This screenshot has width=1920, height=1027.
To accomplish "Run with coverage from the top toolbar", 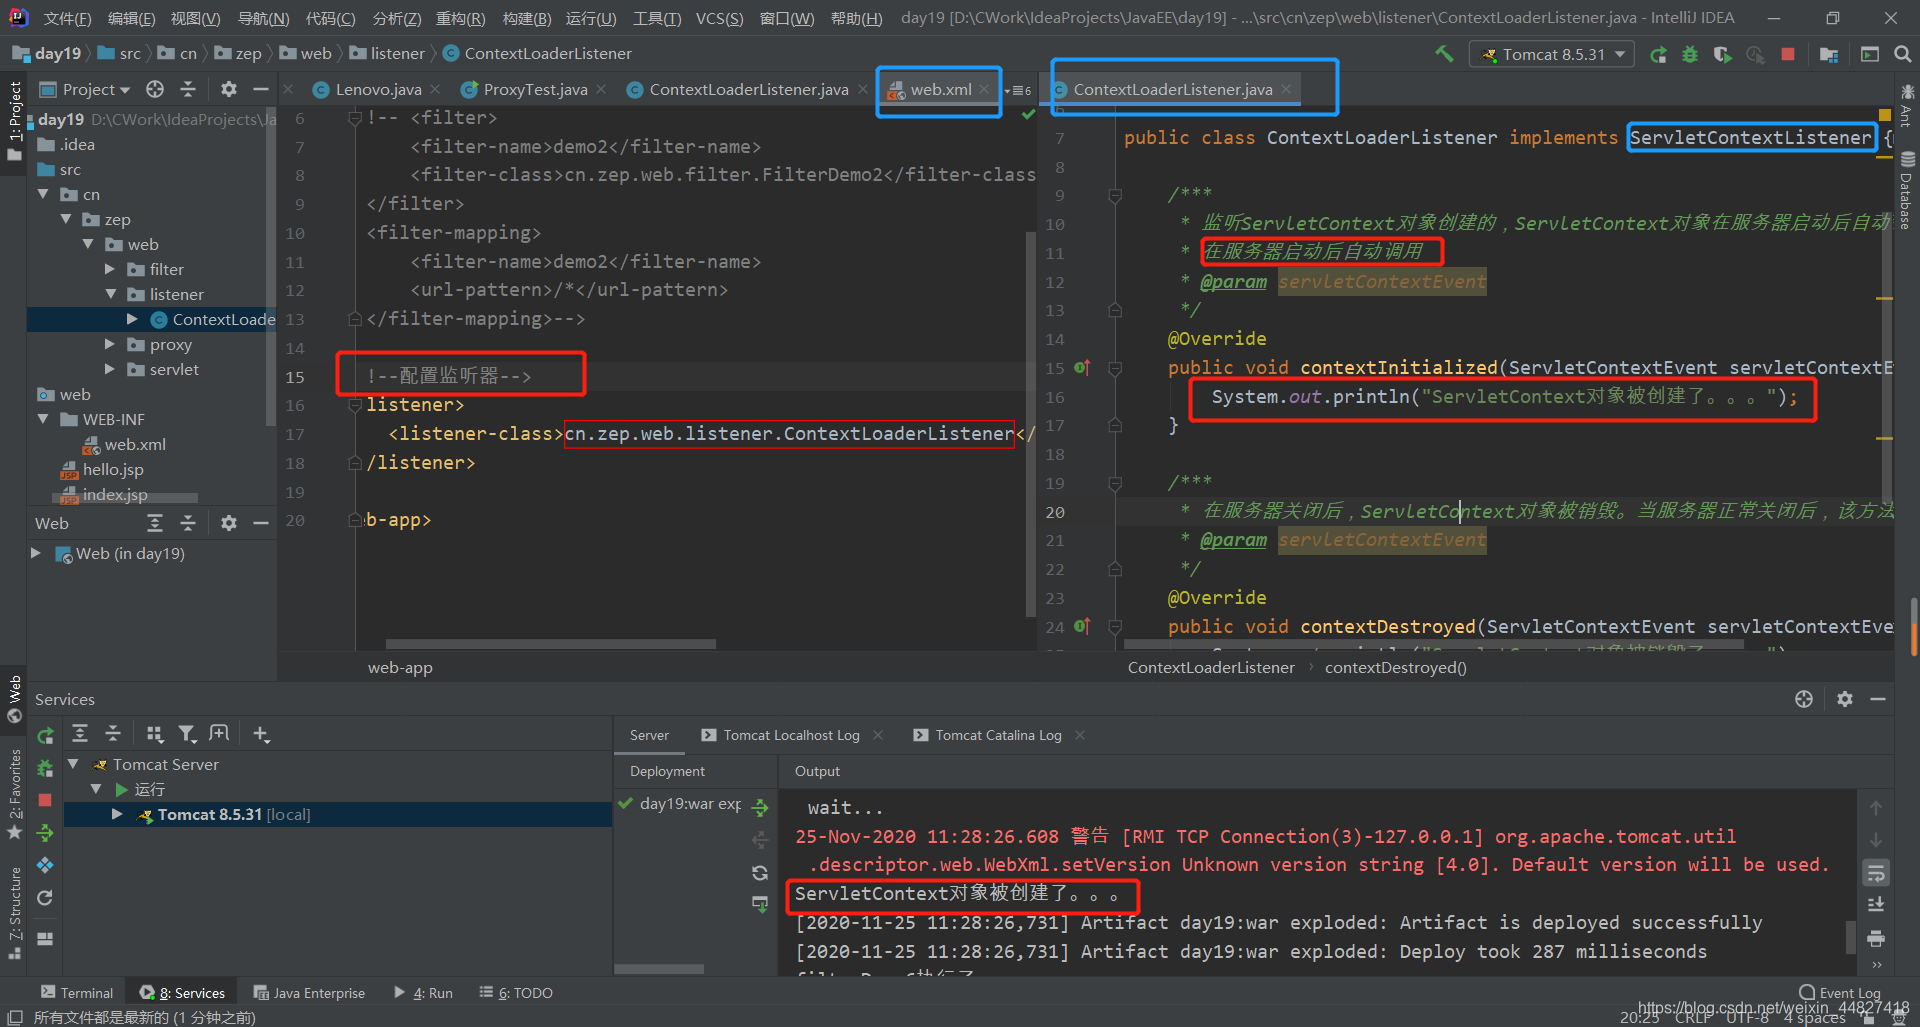I will click(x=1722, y=55).
